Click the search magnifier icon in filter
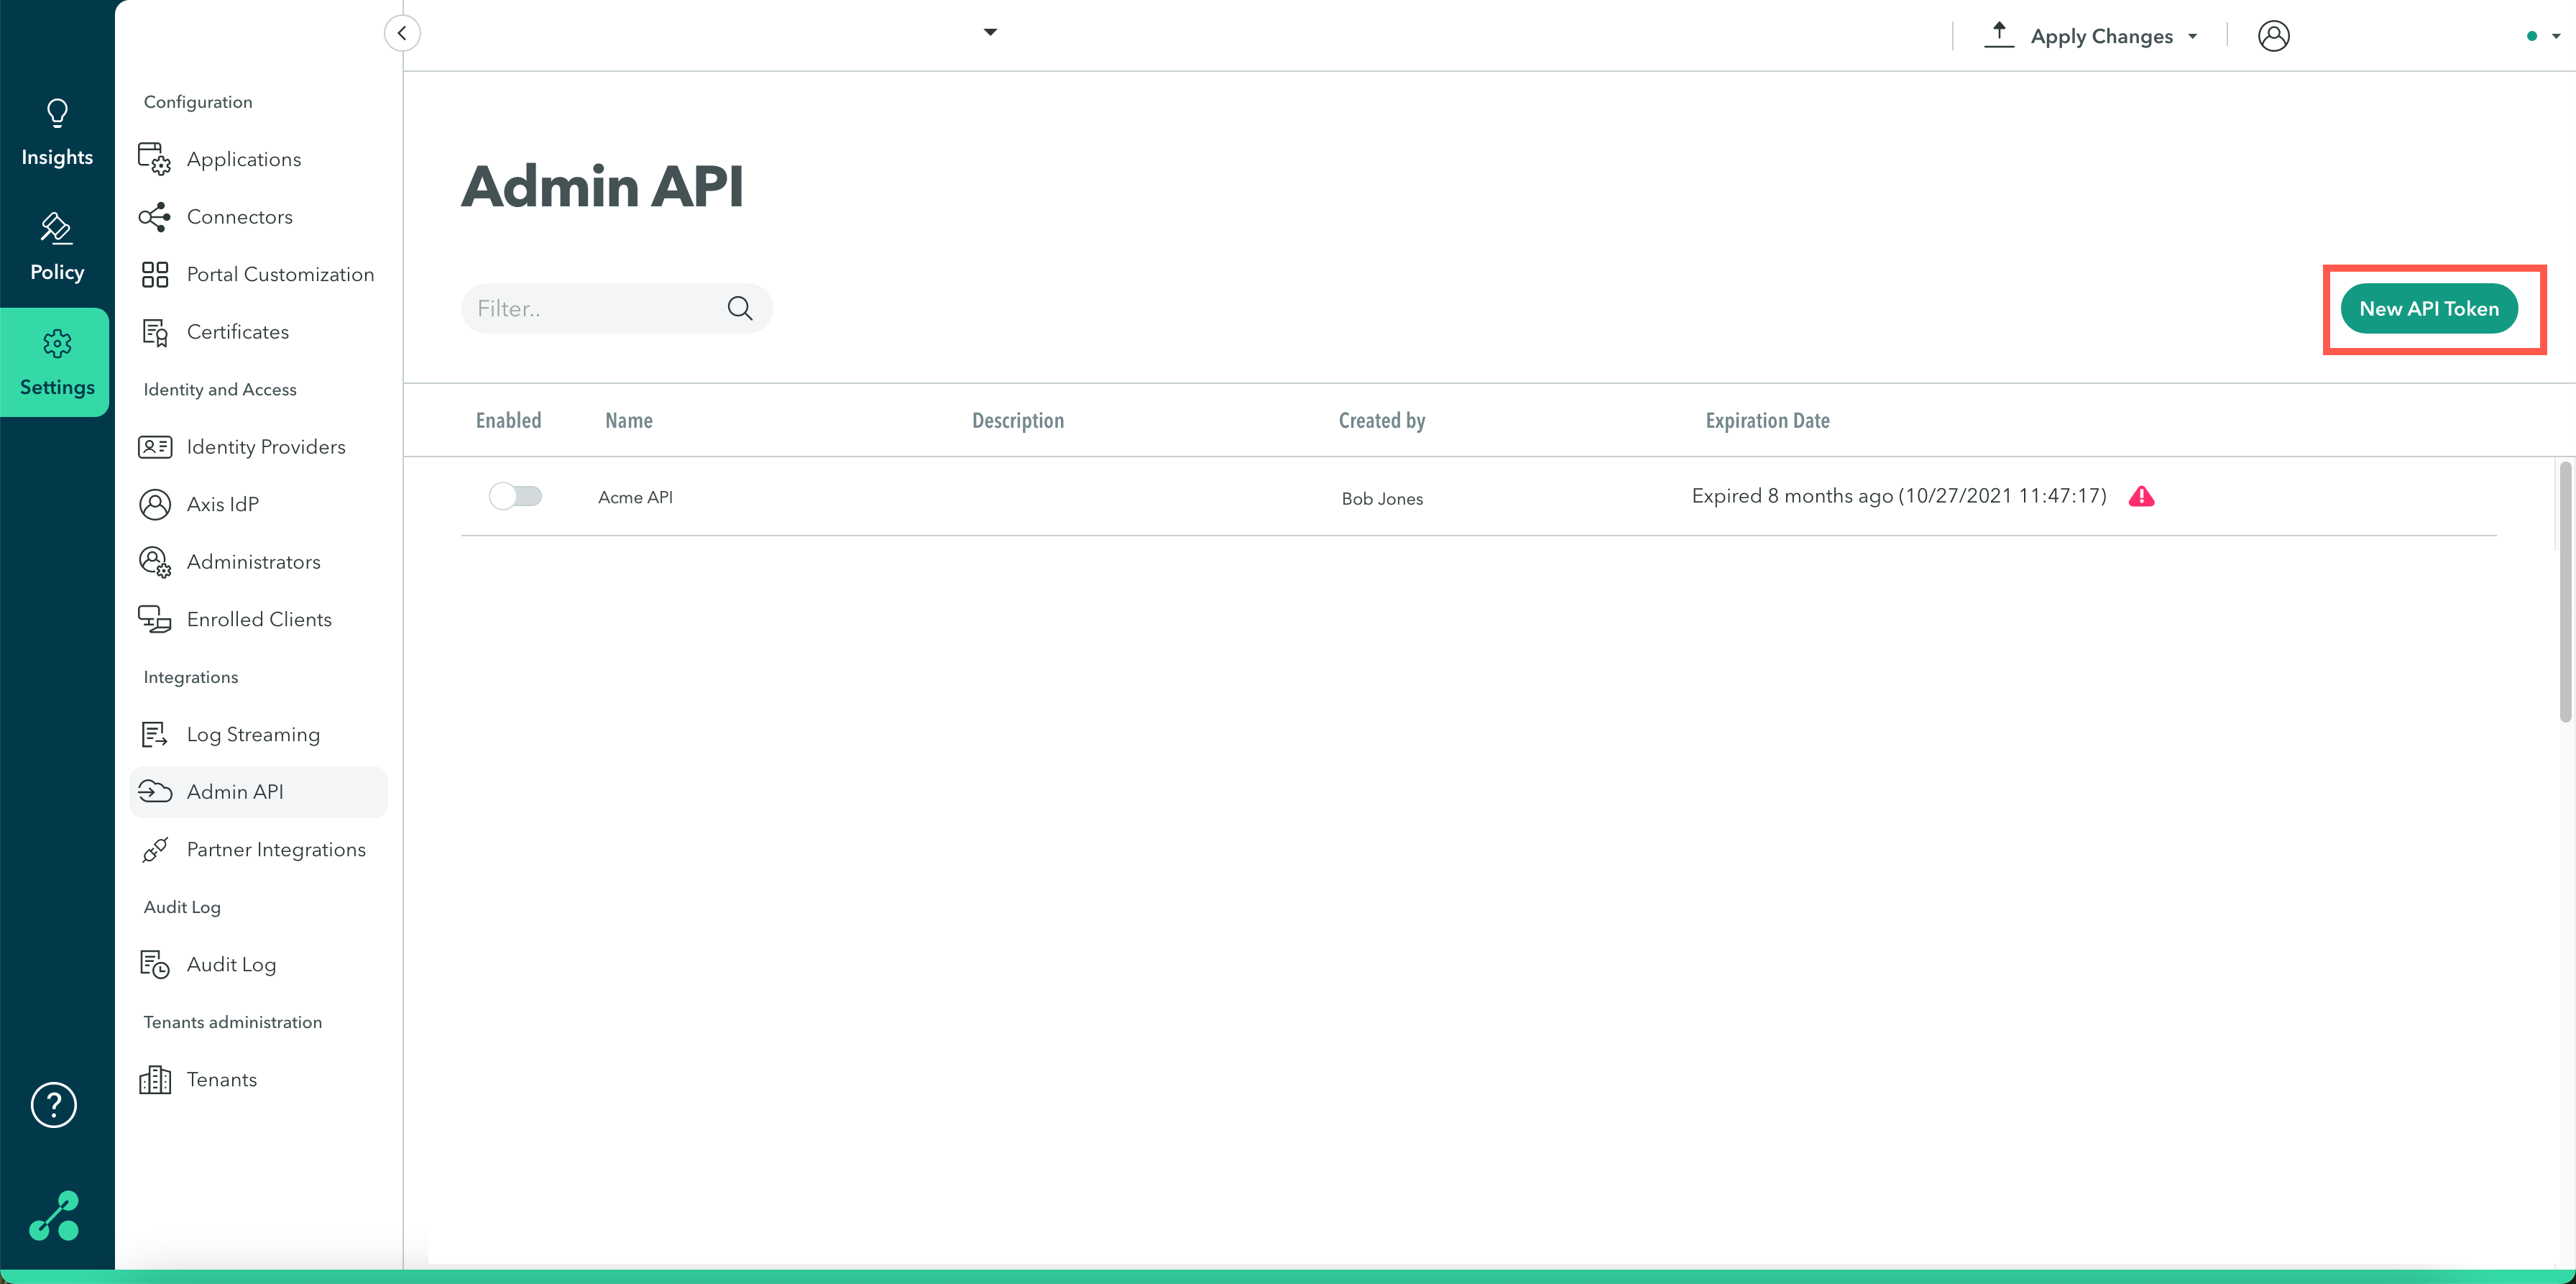Viewport: 2576px width, 1284px height. (739, 308)
